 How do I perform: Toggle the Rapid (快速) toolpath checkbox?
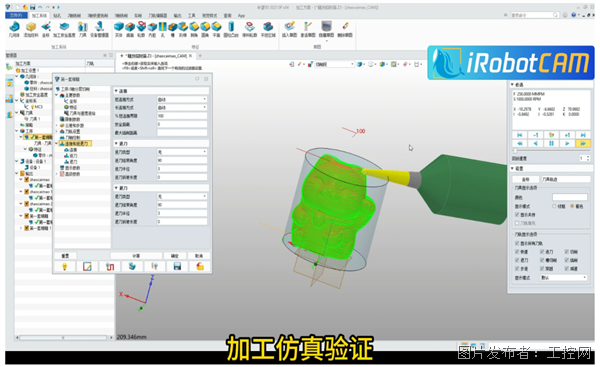tap(517, 252)
